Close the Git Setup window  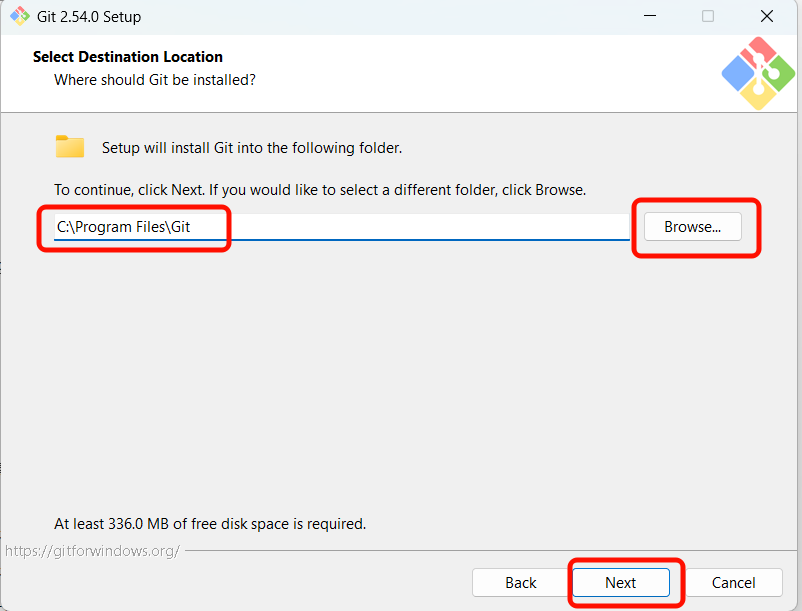(x=767, y=16)
